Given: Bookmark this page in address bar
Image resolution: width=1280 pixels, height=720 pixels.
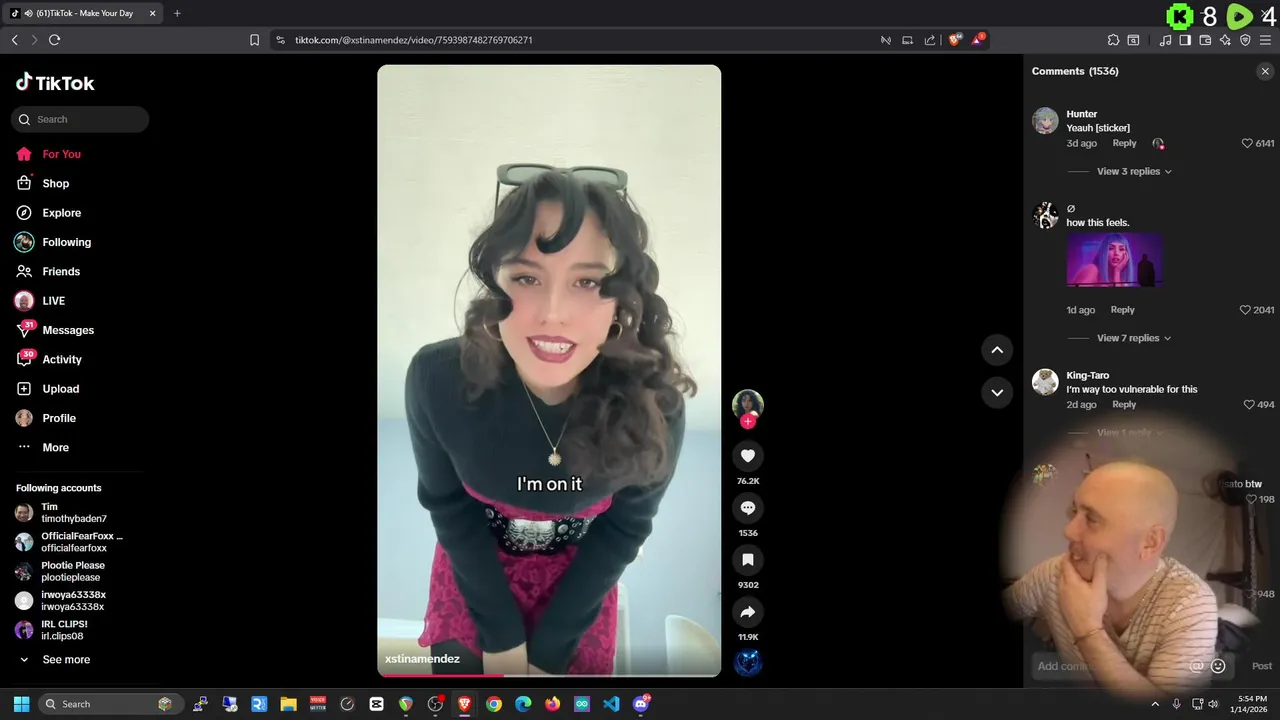Looking at the screenshot, I should coord(254,40).
